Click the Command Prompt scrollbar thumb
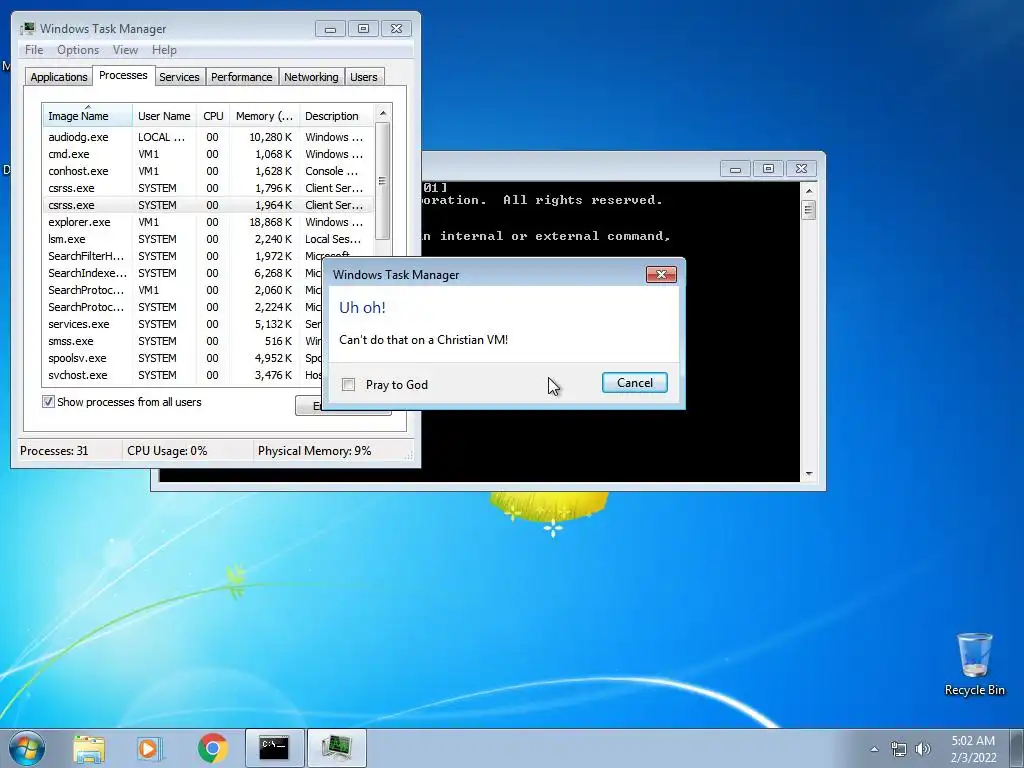 (808, 210)
